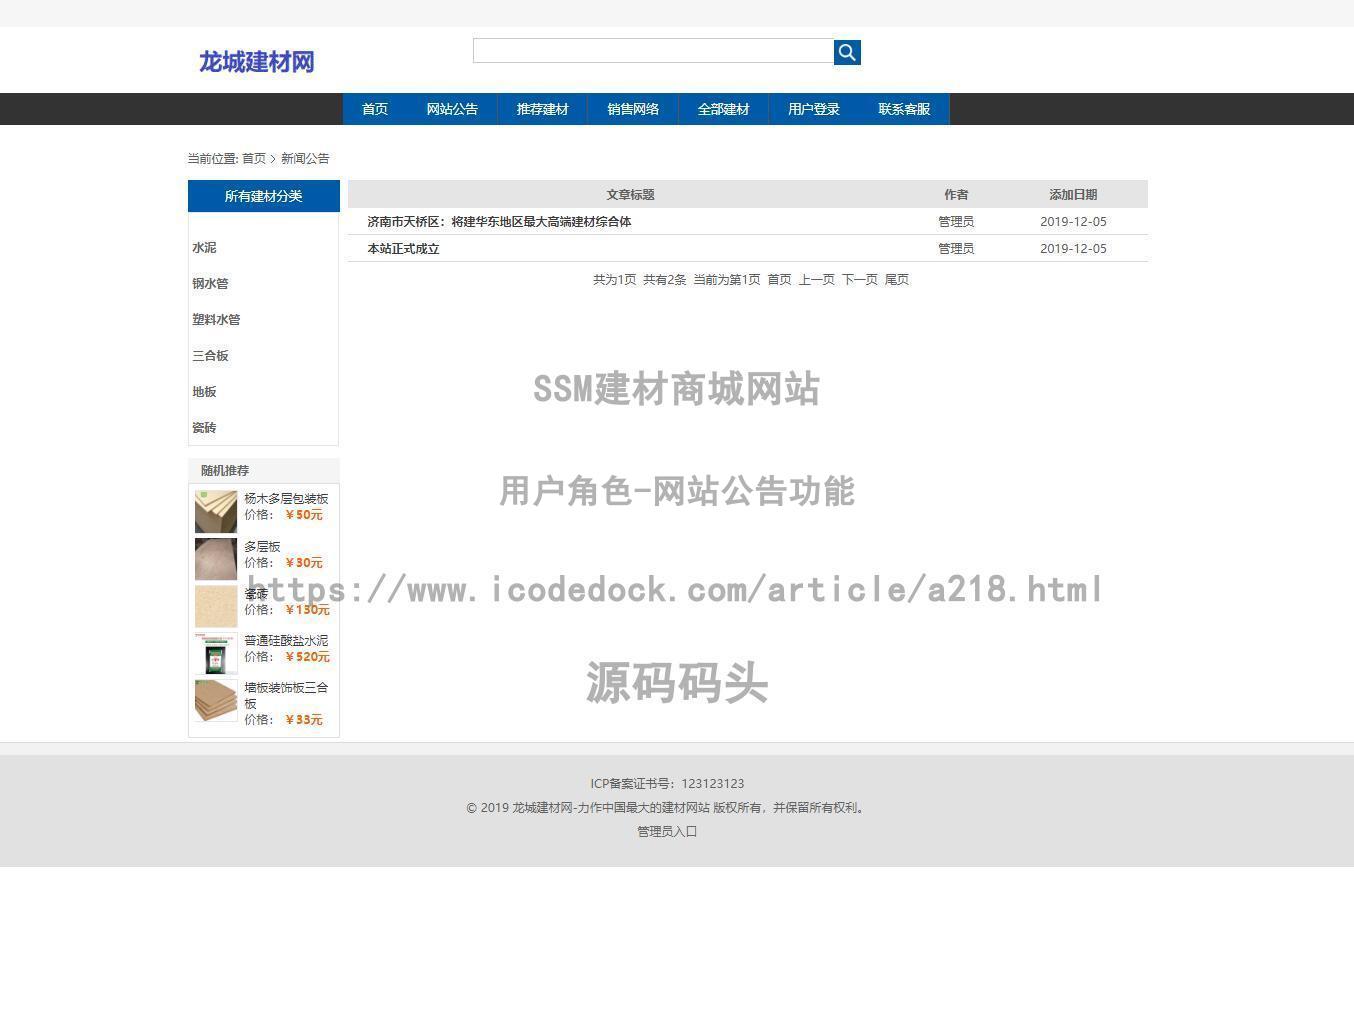Viewport: 1354px width, 1025px height.
Task: Select the 钢水管 category
Action: click(x=210, y=283)
